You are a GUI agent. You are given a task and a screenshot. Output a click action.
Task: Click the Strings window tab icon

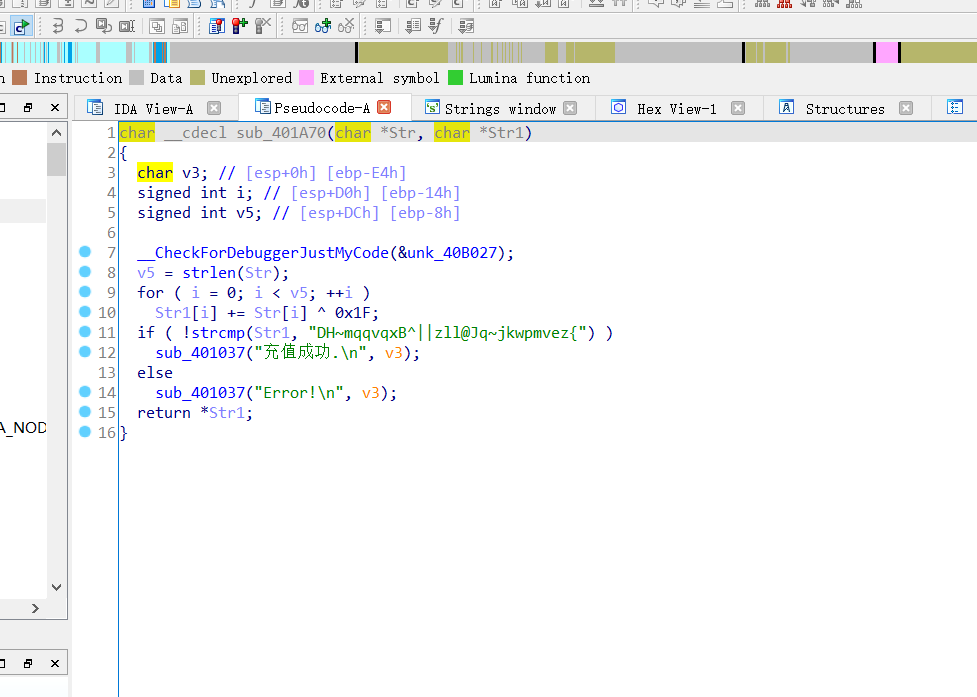point(432,108)
